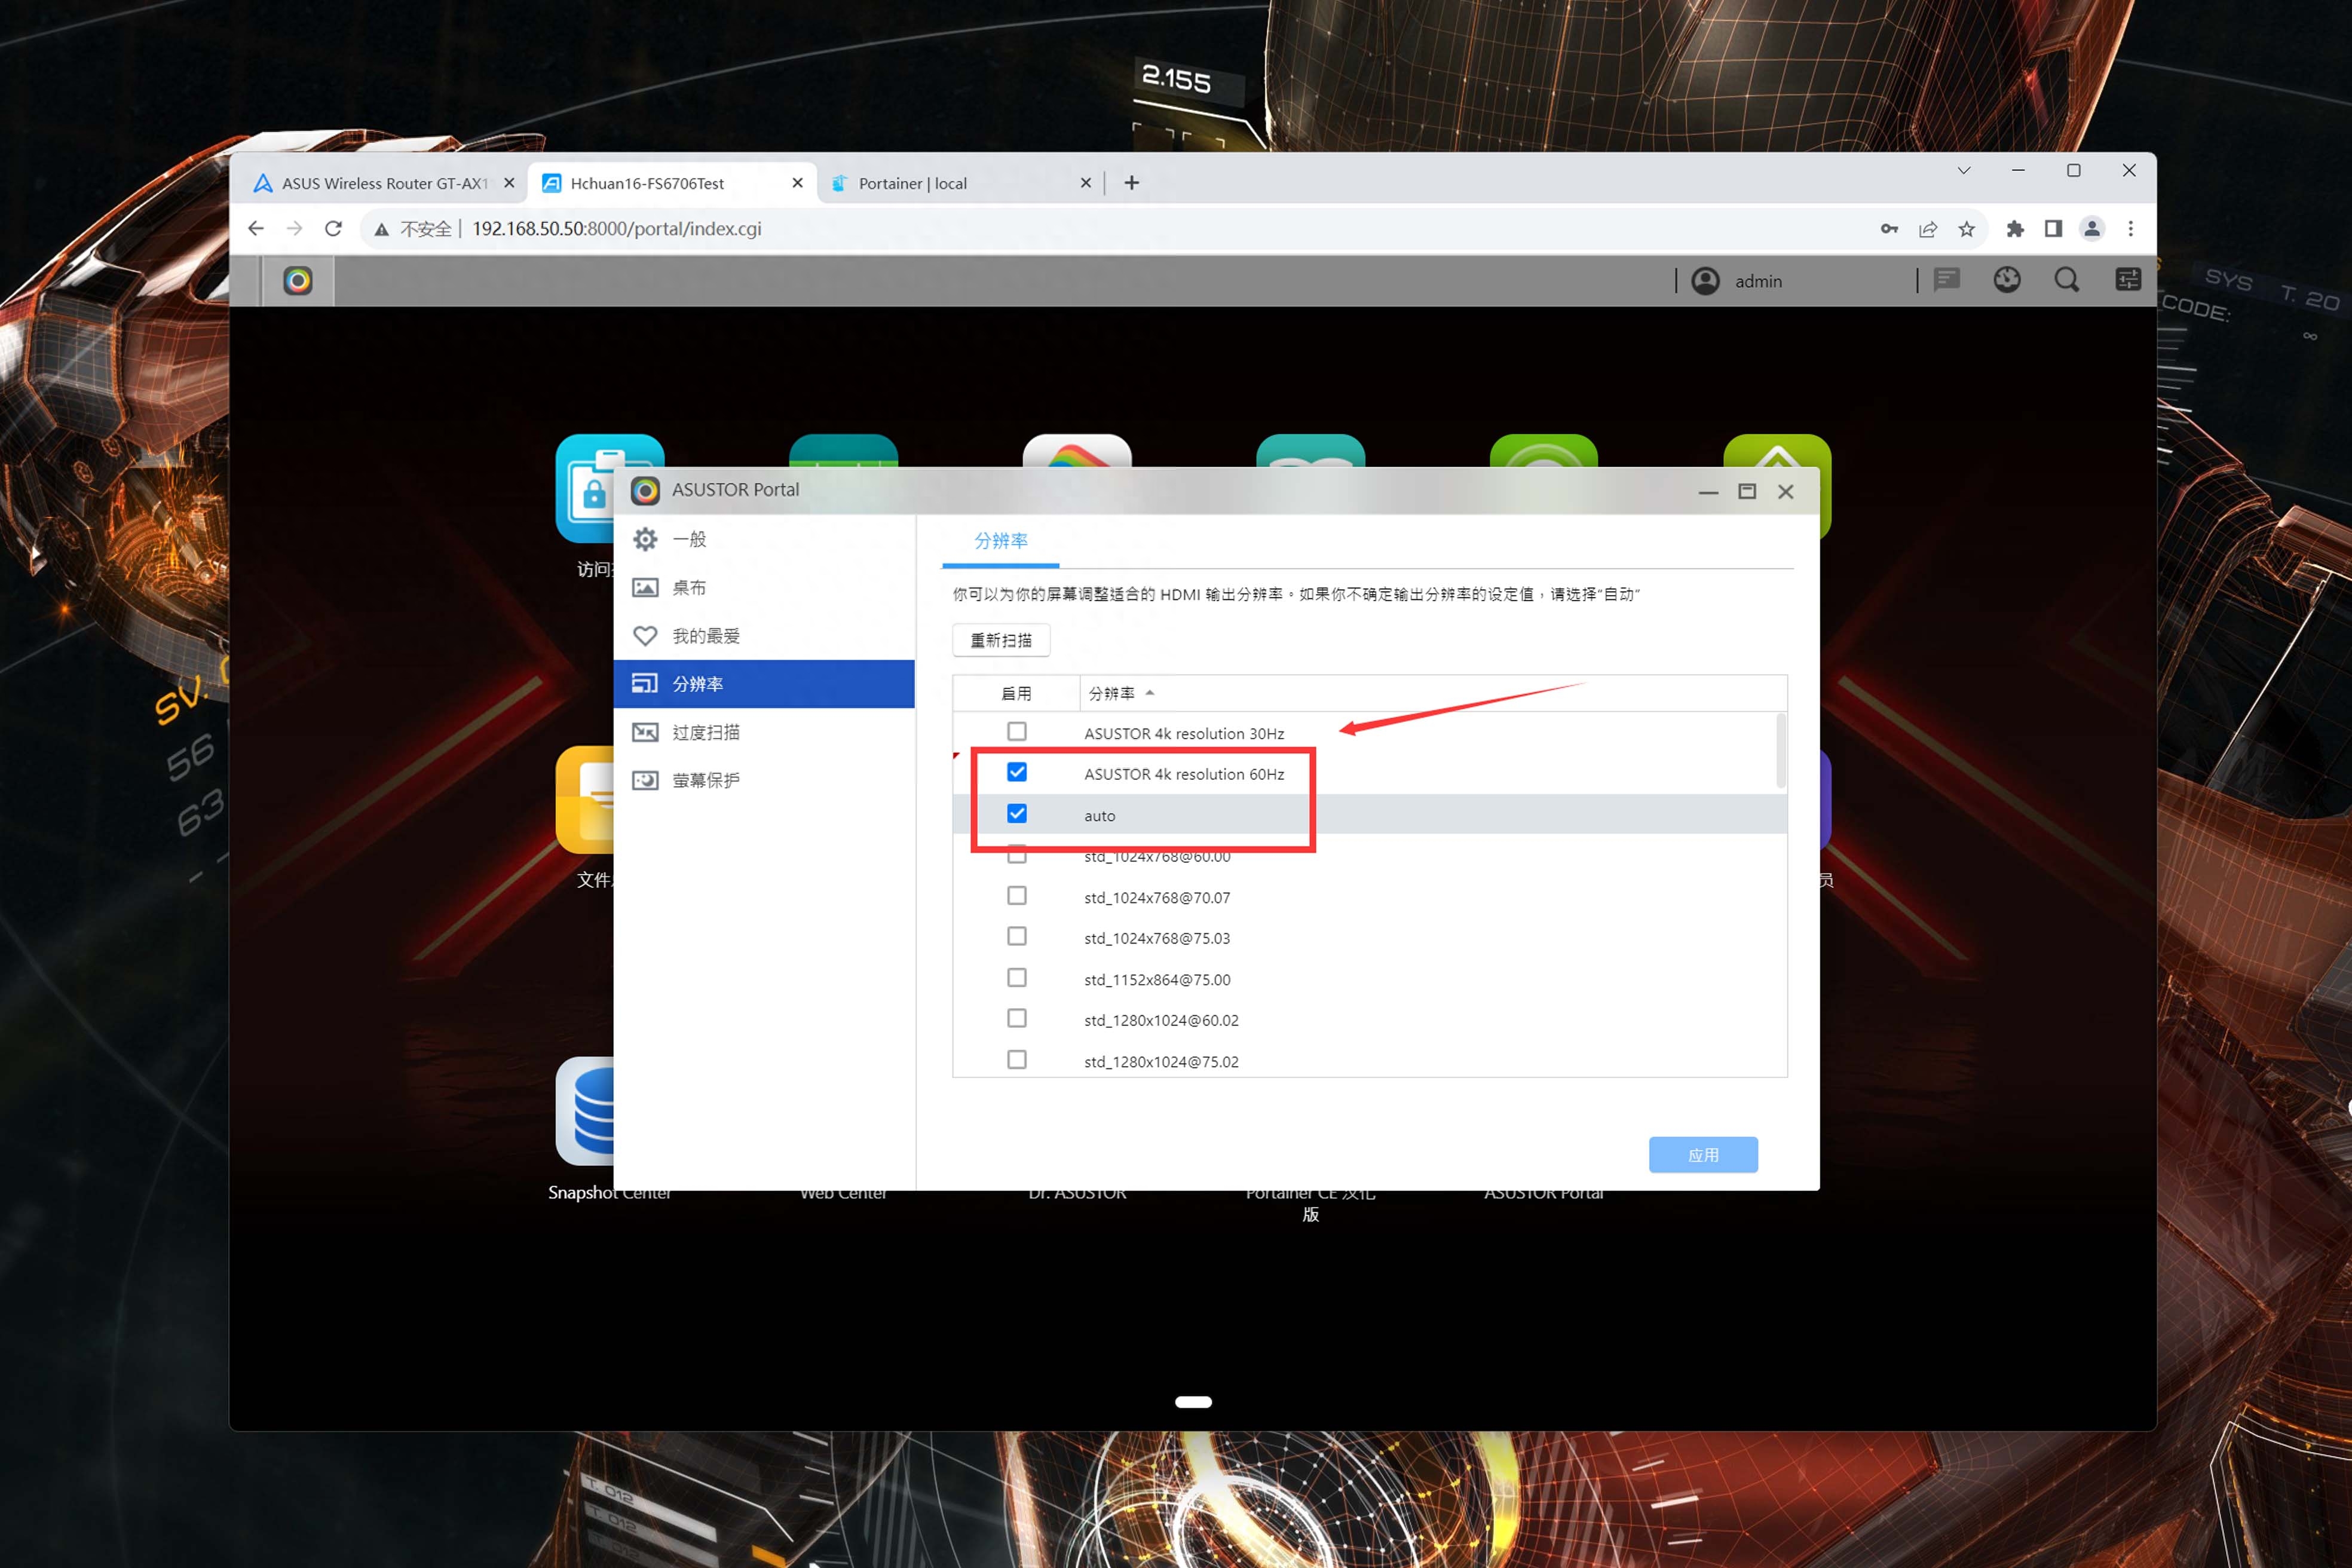Open the ASUSTOR Portal icon in ADM top bar
Screen dimensions: 2352x1568
[x=297, y=281]
